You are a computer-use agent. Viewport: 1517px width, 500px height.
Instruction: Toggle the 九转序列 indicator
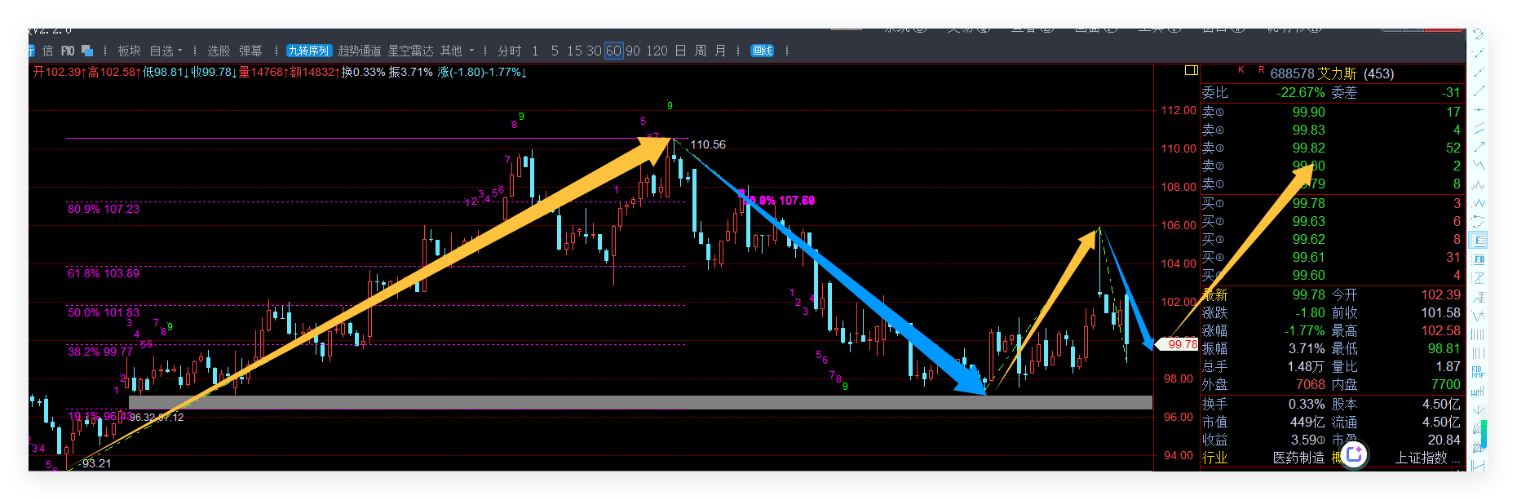pyautogui.click(x=309, y=51)
